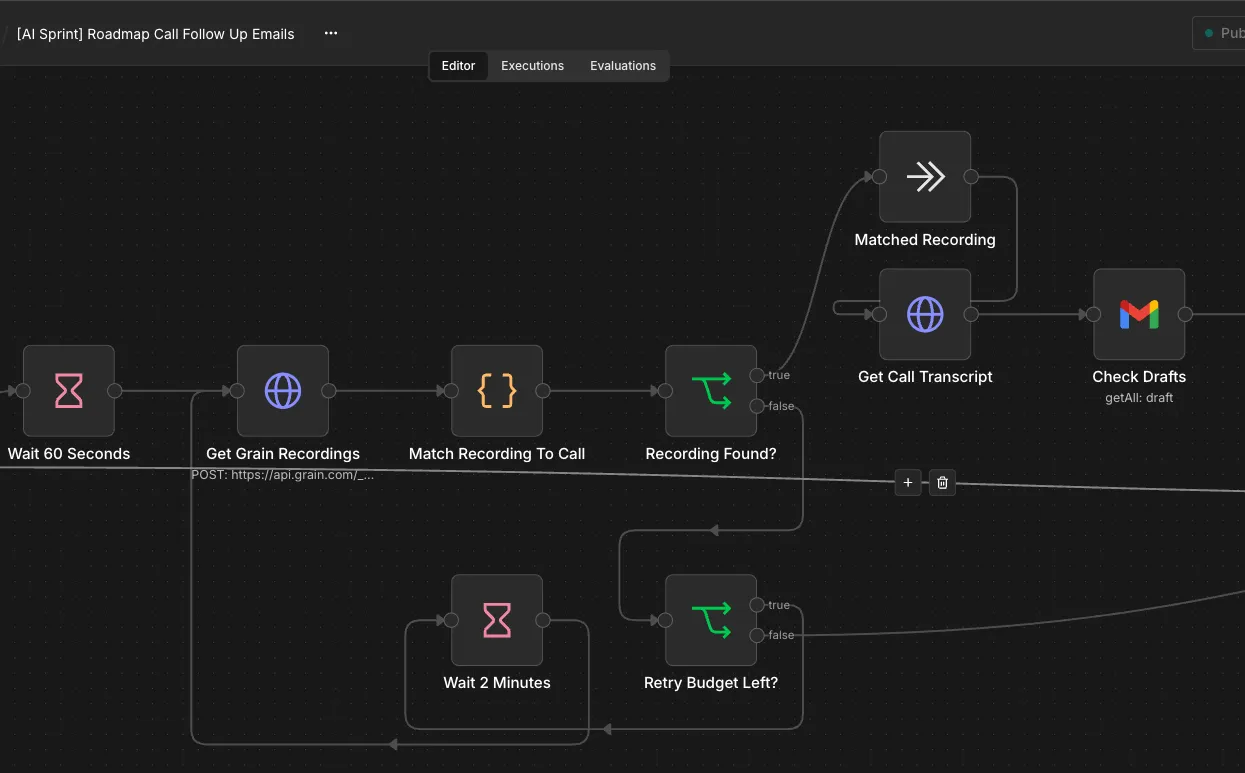Open the Matched Recording double-arrow node
Image resolution: width=1245 pixels, height=773 pixels.
point(925,177)
